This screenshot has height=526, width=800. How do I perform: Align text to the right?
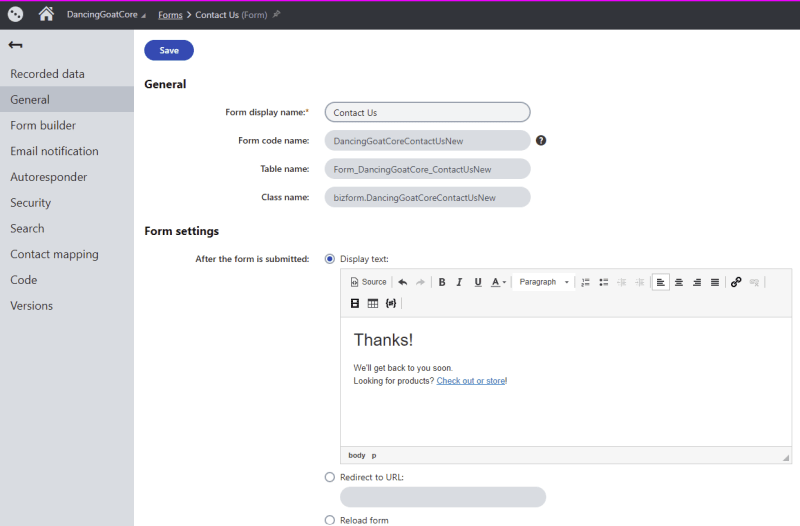pos(697,282)
